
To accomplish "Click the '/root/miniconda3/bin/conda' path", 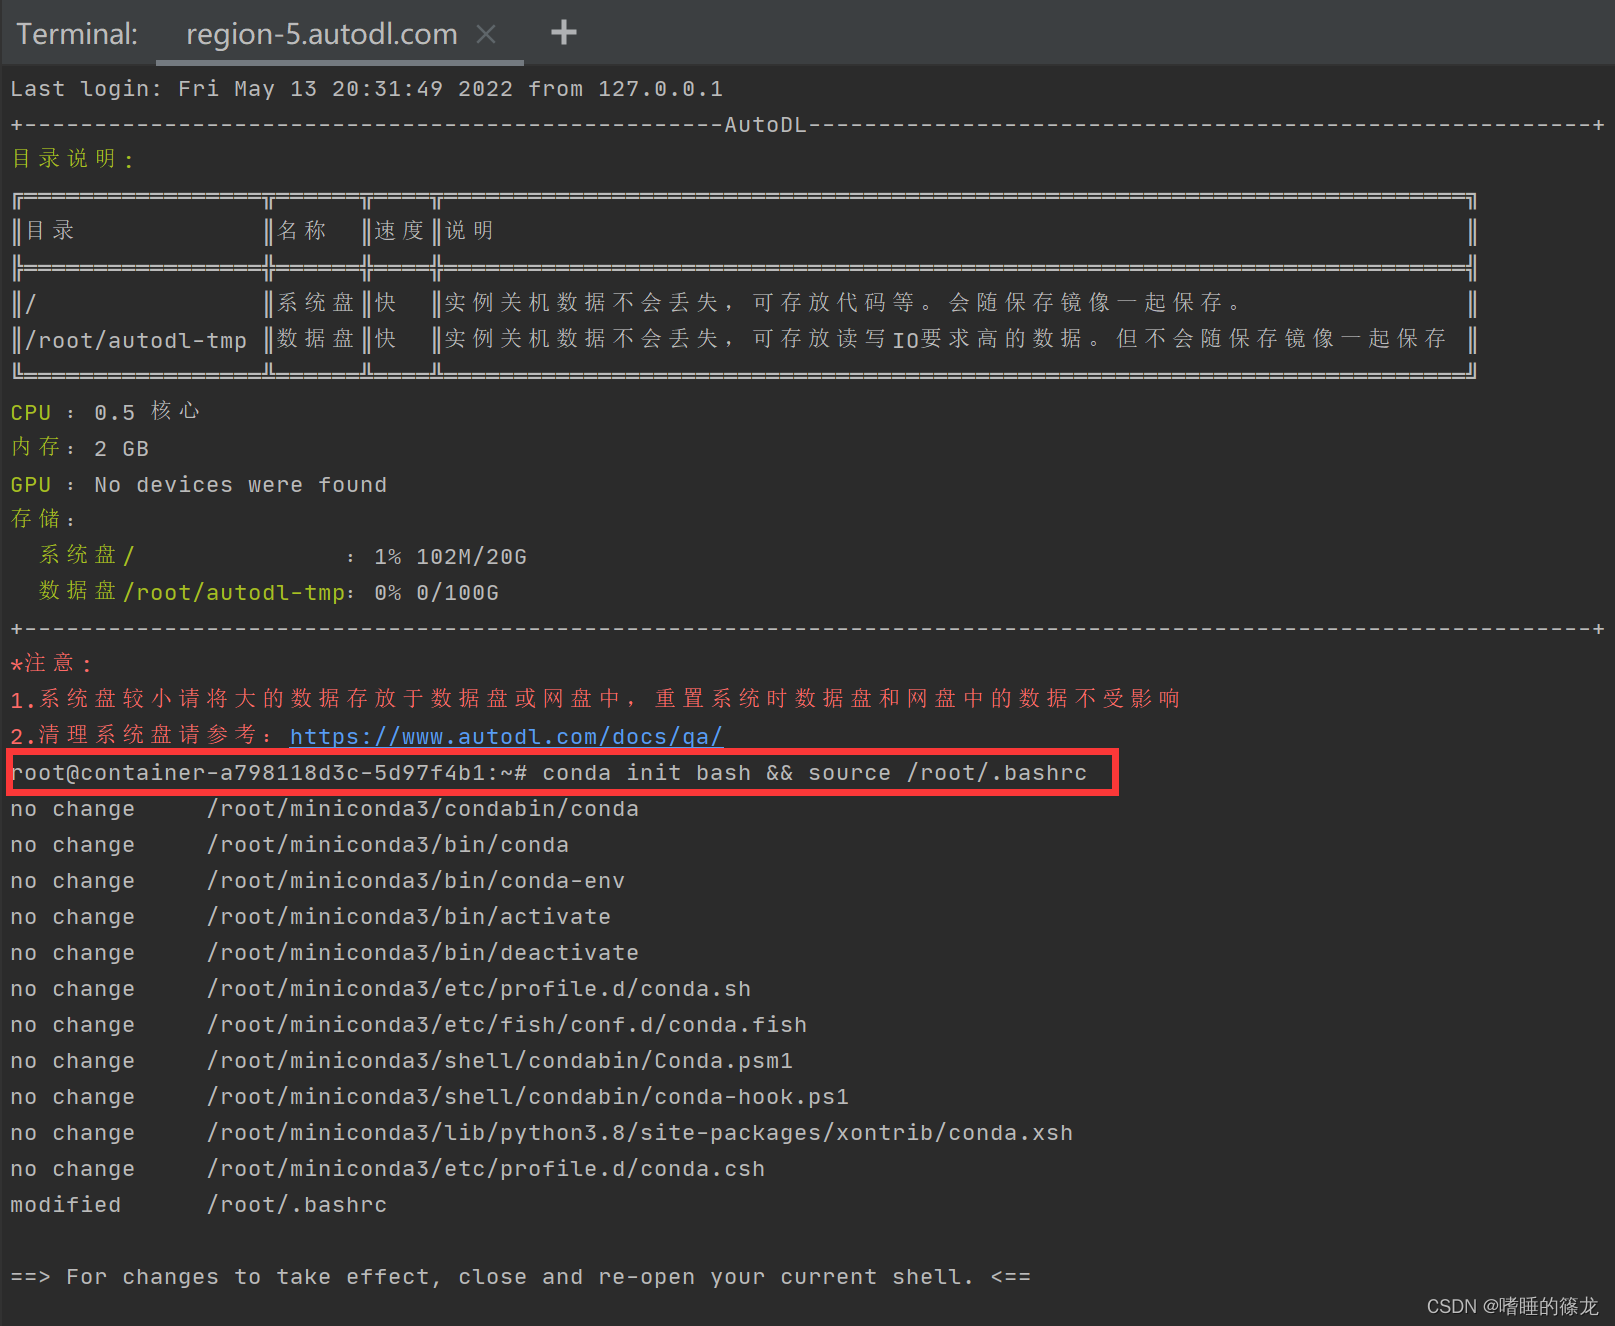I will (x=388, y=845).
